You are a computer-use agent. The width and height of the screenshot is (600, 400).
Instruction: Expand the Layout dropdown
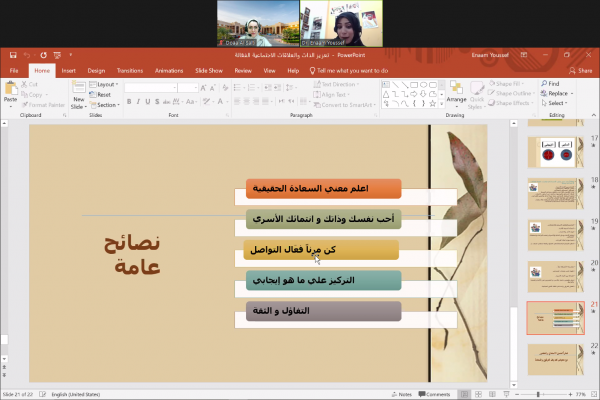coord(106,84)
